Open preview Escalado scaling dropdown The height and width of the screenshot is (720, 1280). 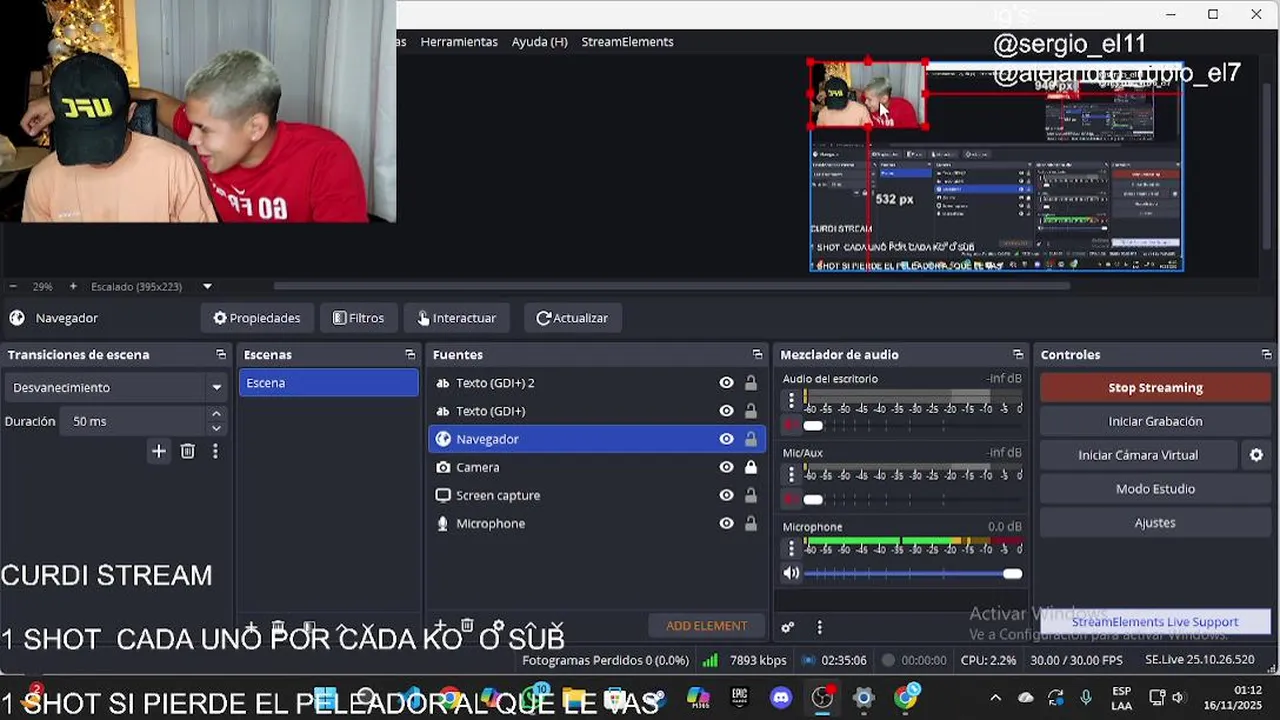pyautogui.click(x=207, y=286)
